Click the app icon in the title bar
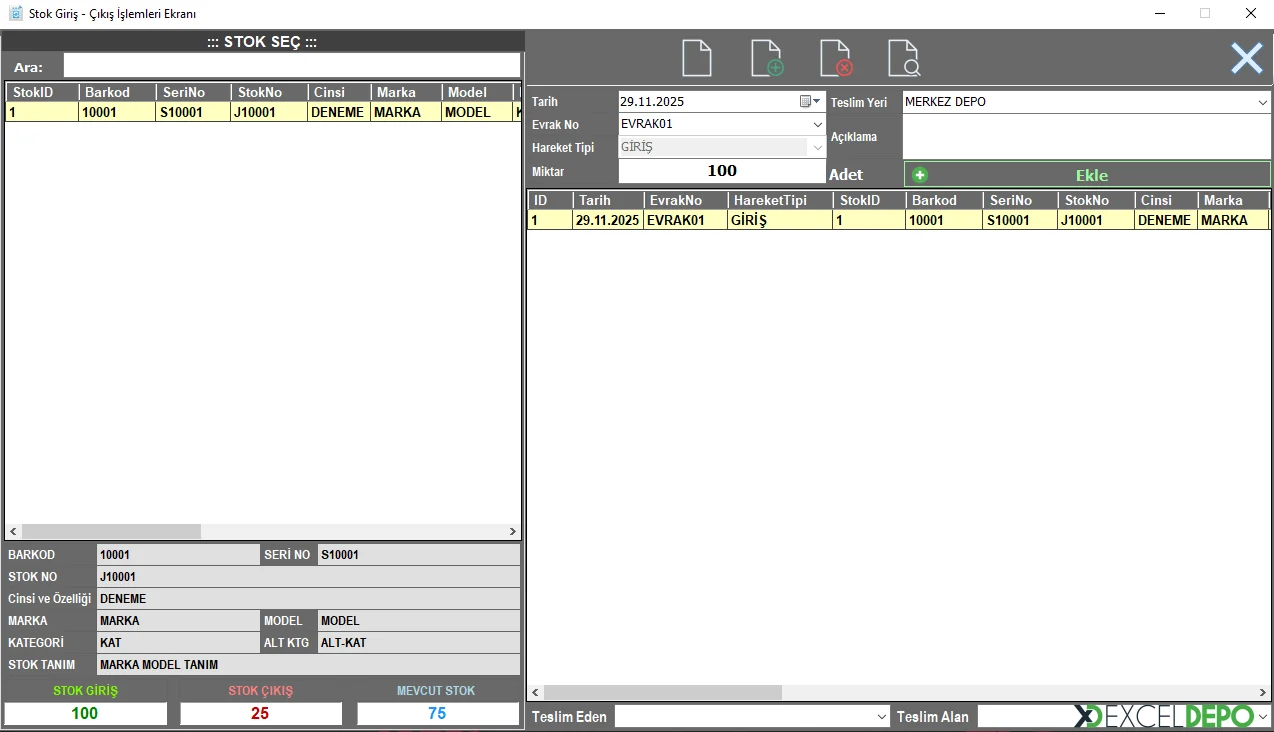 (15, 14)
